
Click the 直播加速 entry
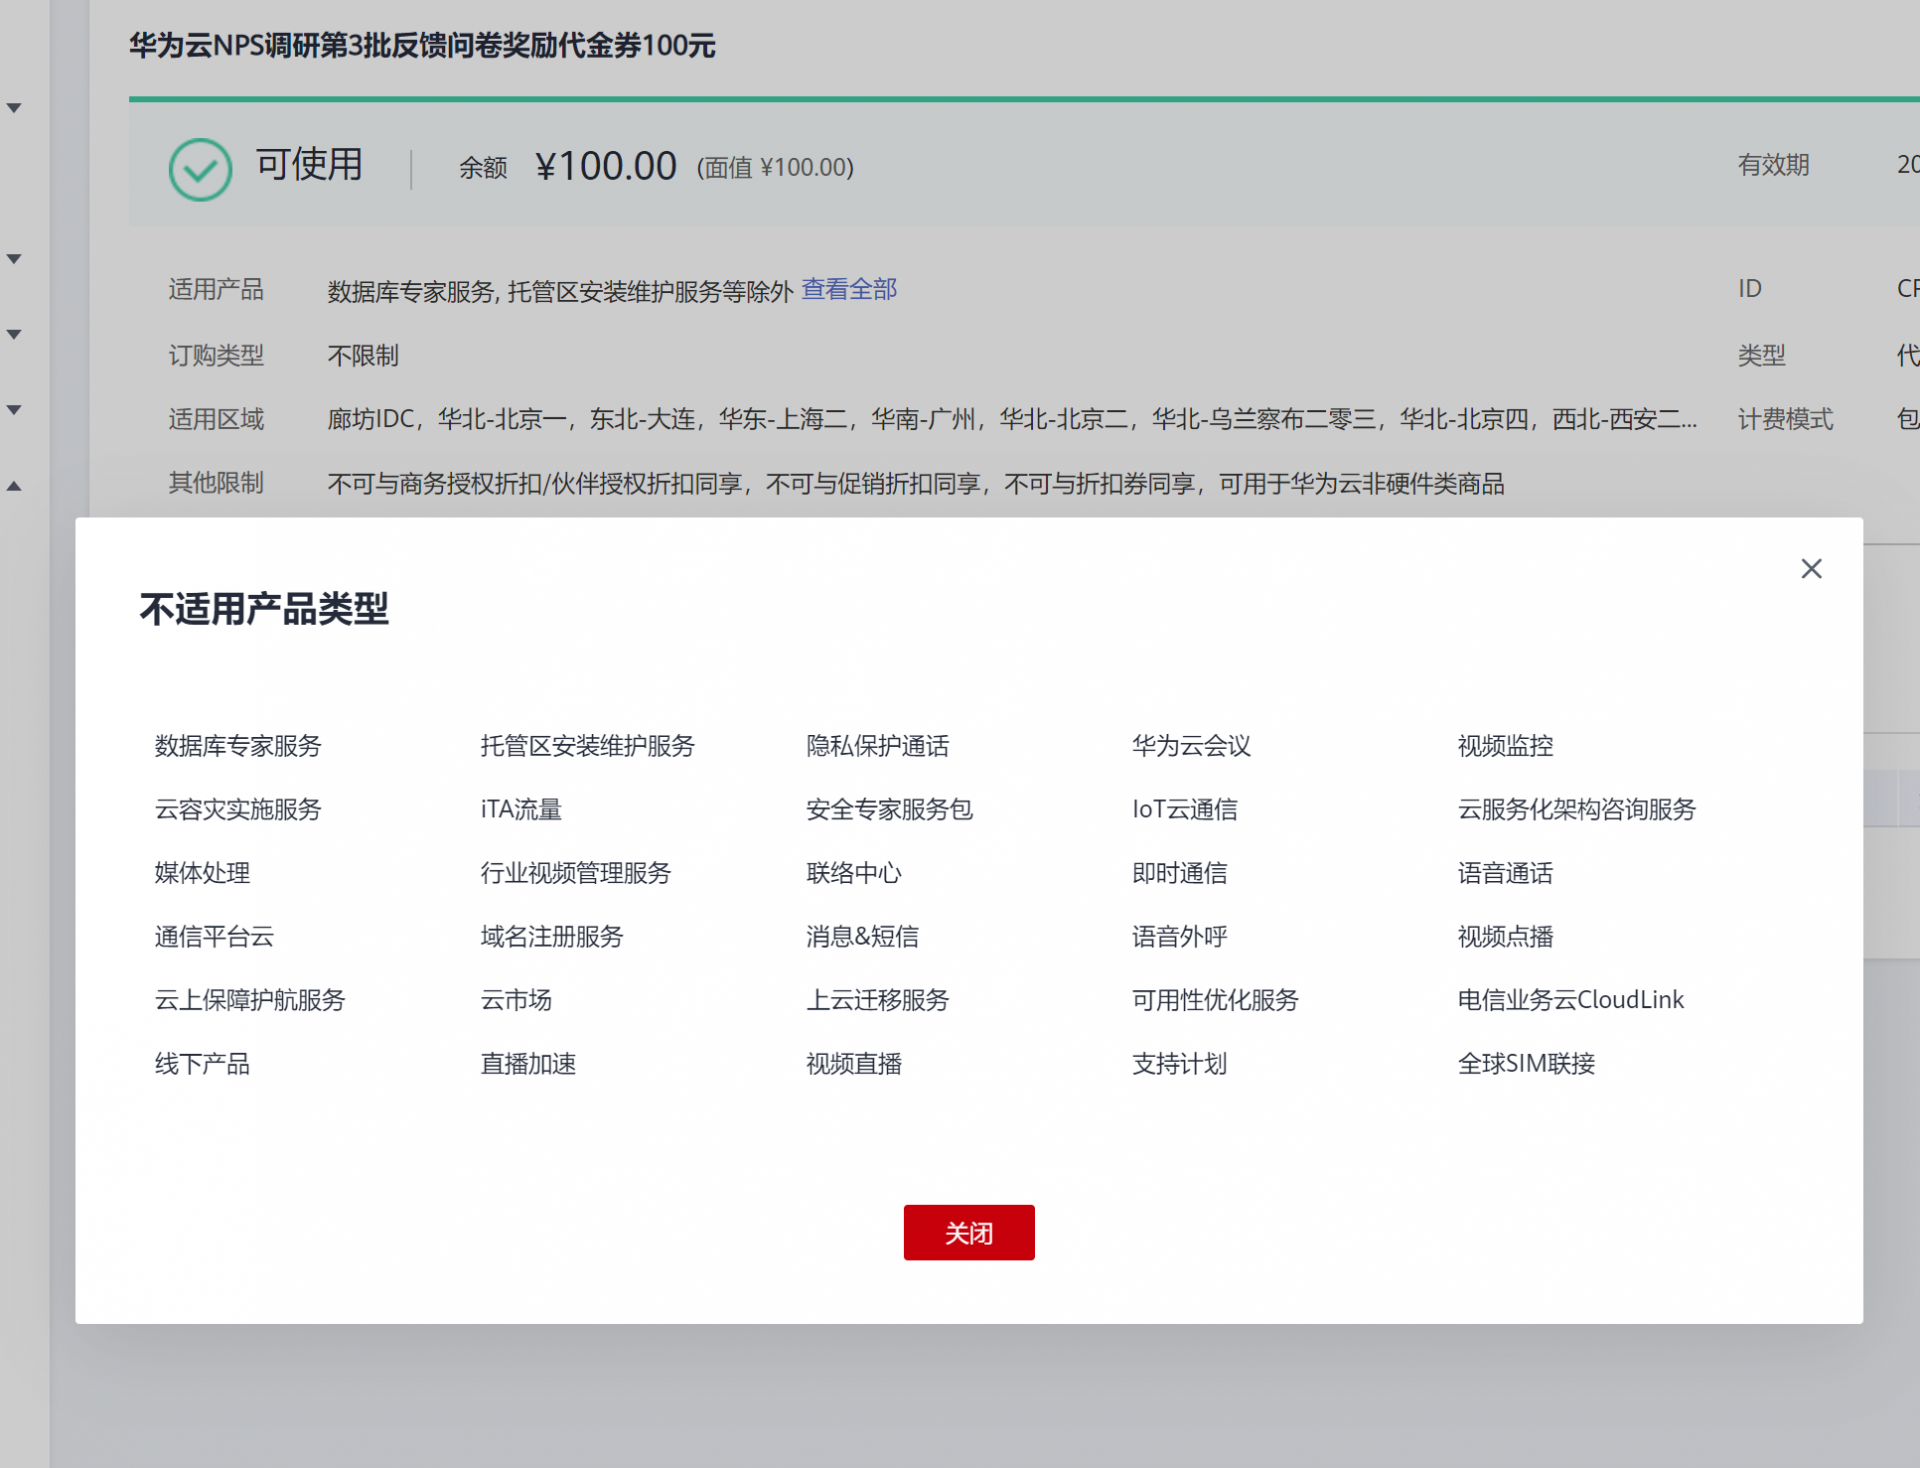[x=529, y=1064]
